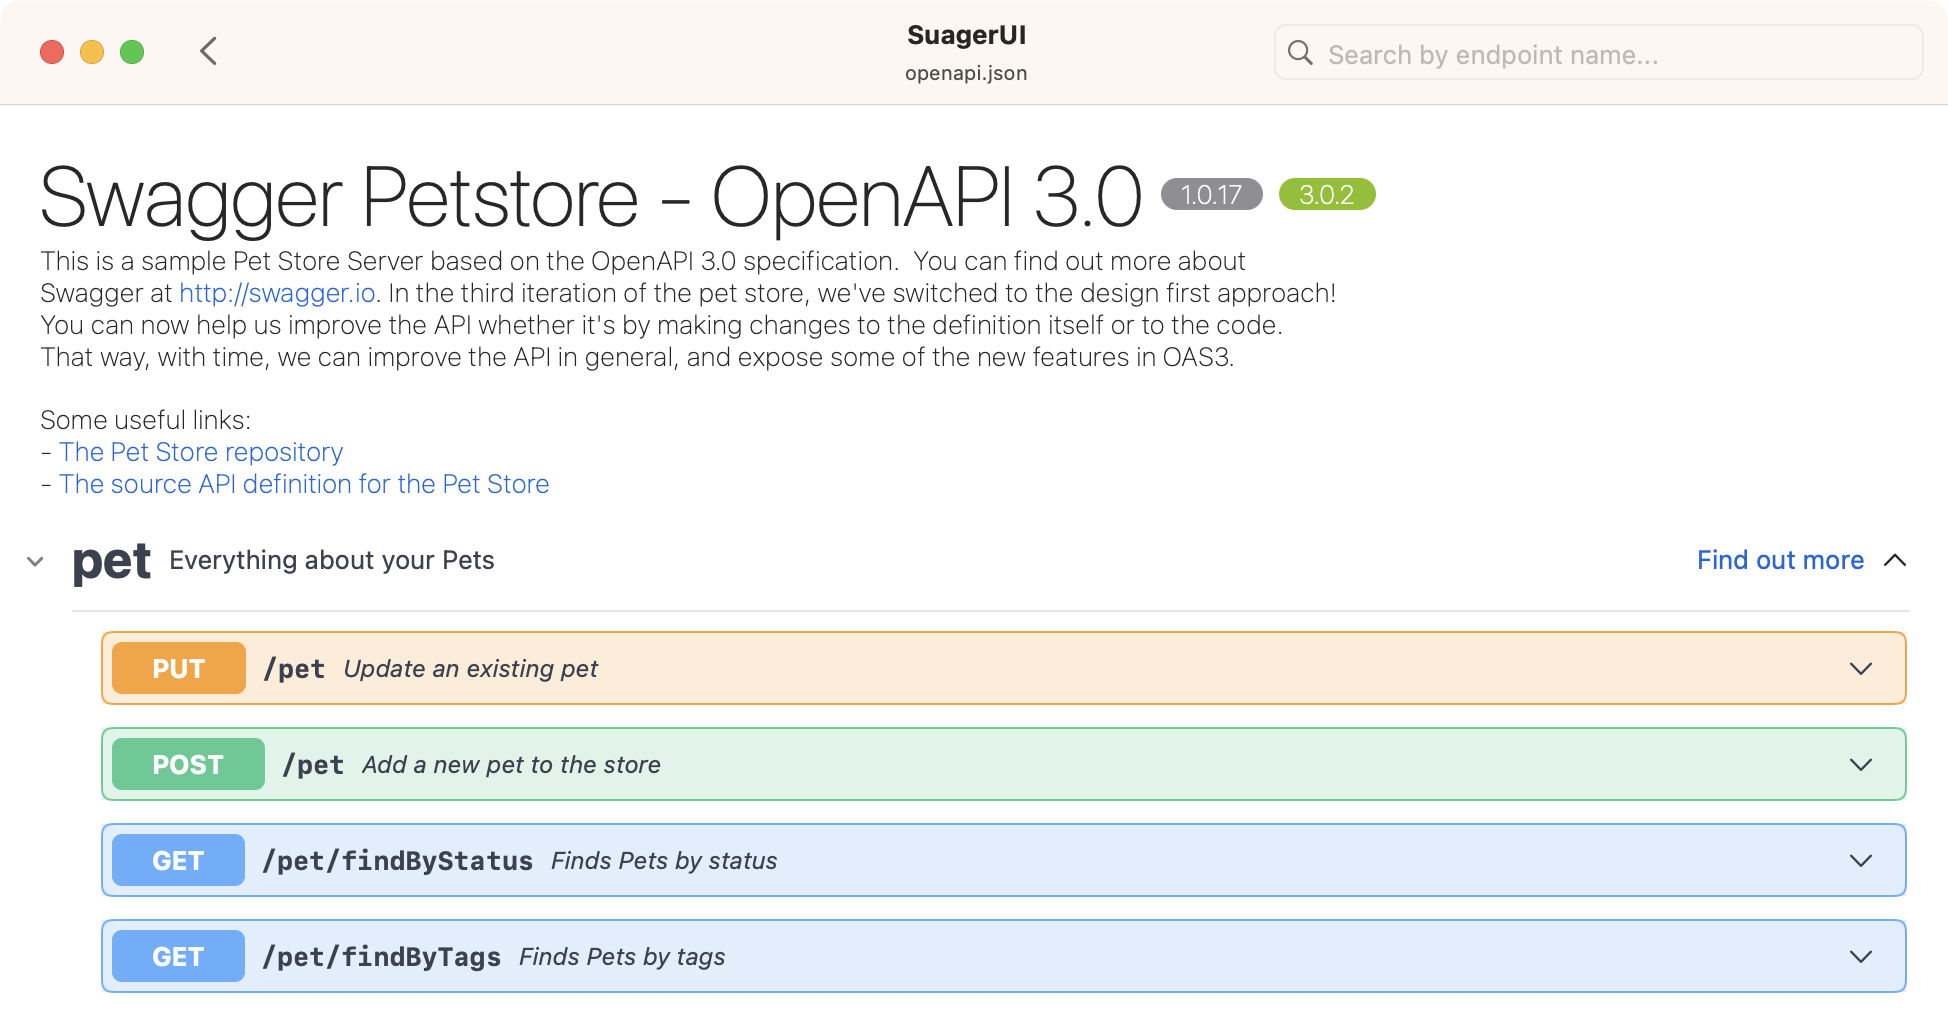This screenshot has width=1948, height=1034.
Task: Focus the endpoint name search field
Action: coord(1598,53)
